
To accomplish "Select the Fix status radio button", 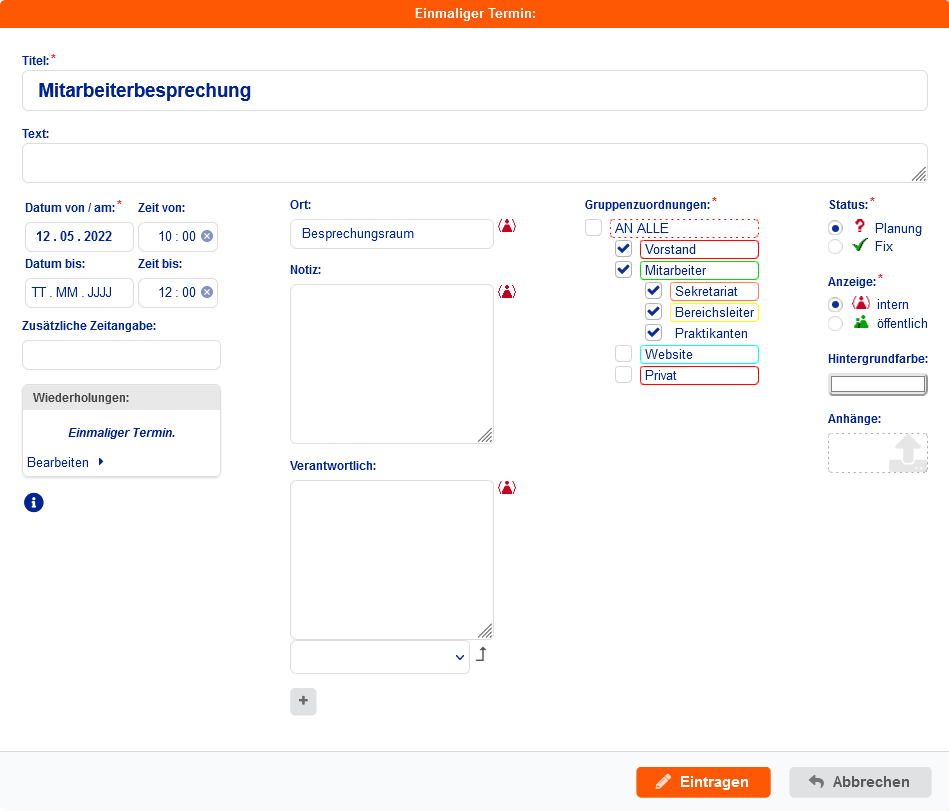I will (835, 246).
